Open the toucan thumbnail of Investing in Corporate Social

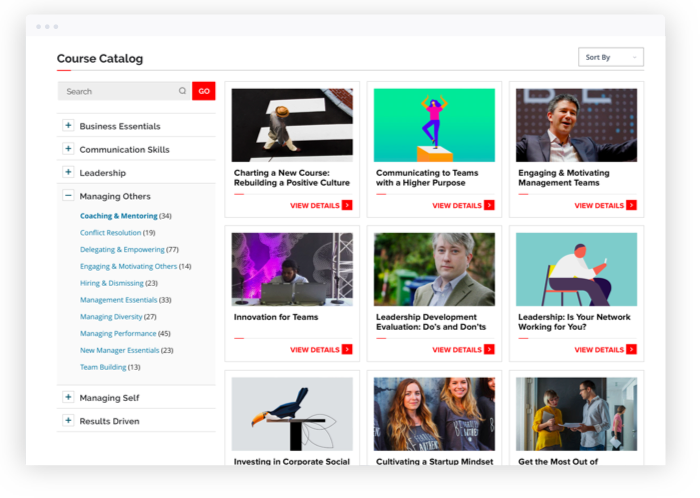[x=292, y=414]
